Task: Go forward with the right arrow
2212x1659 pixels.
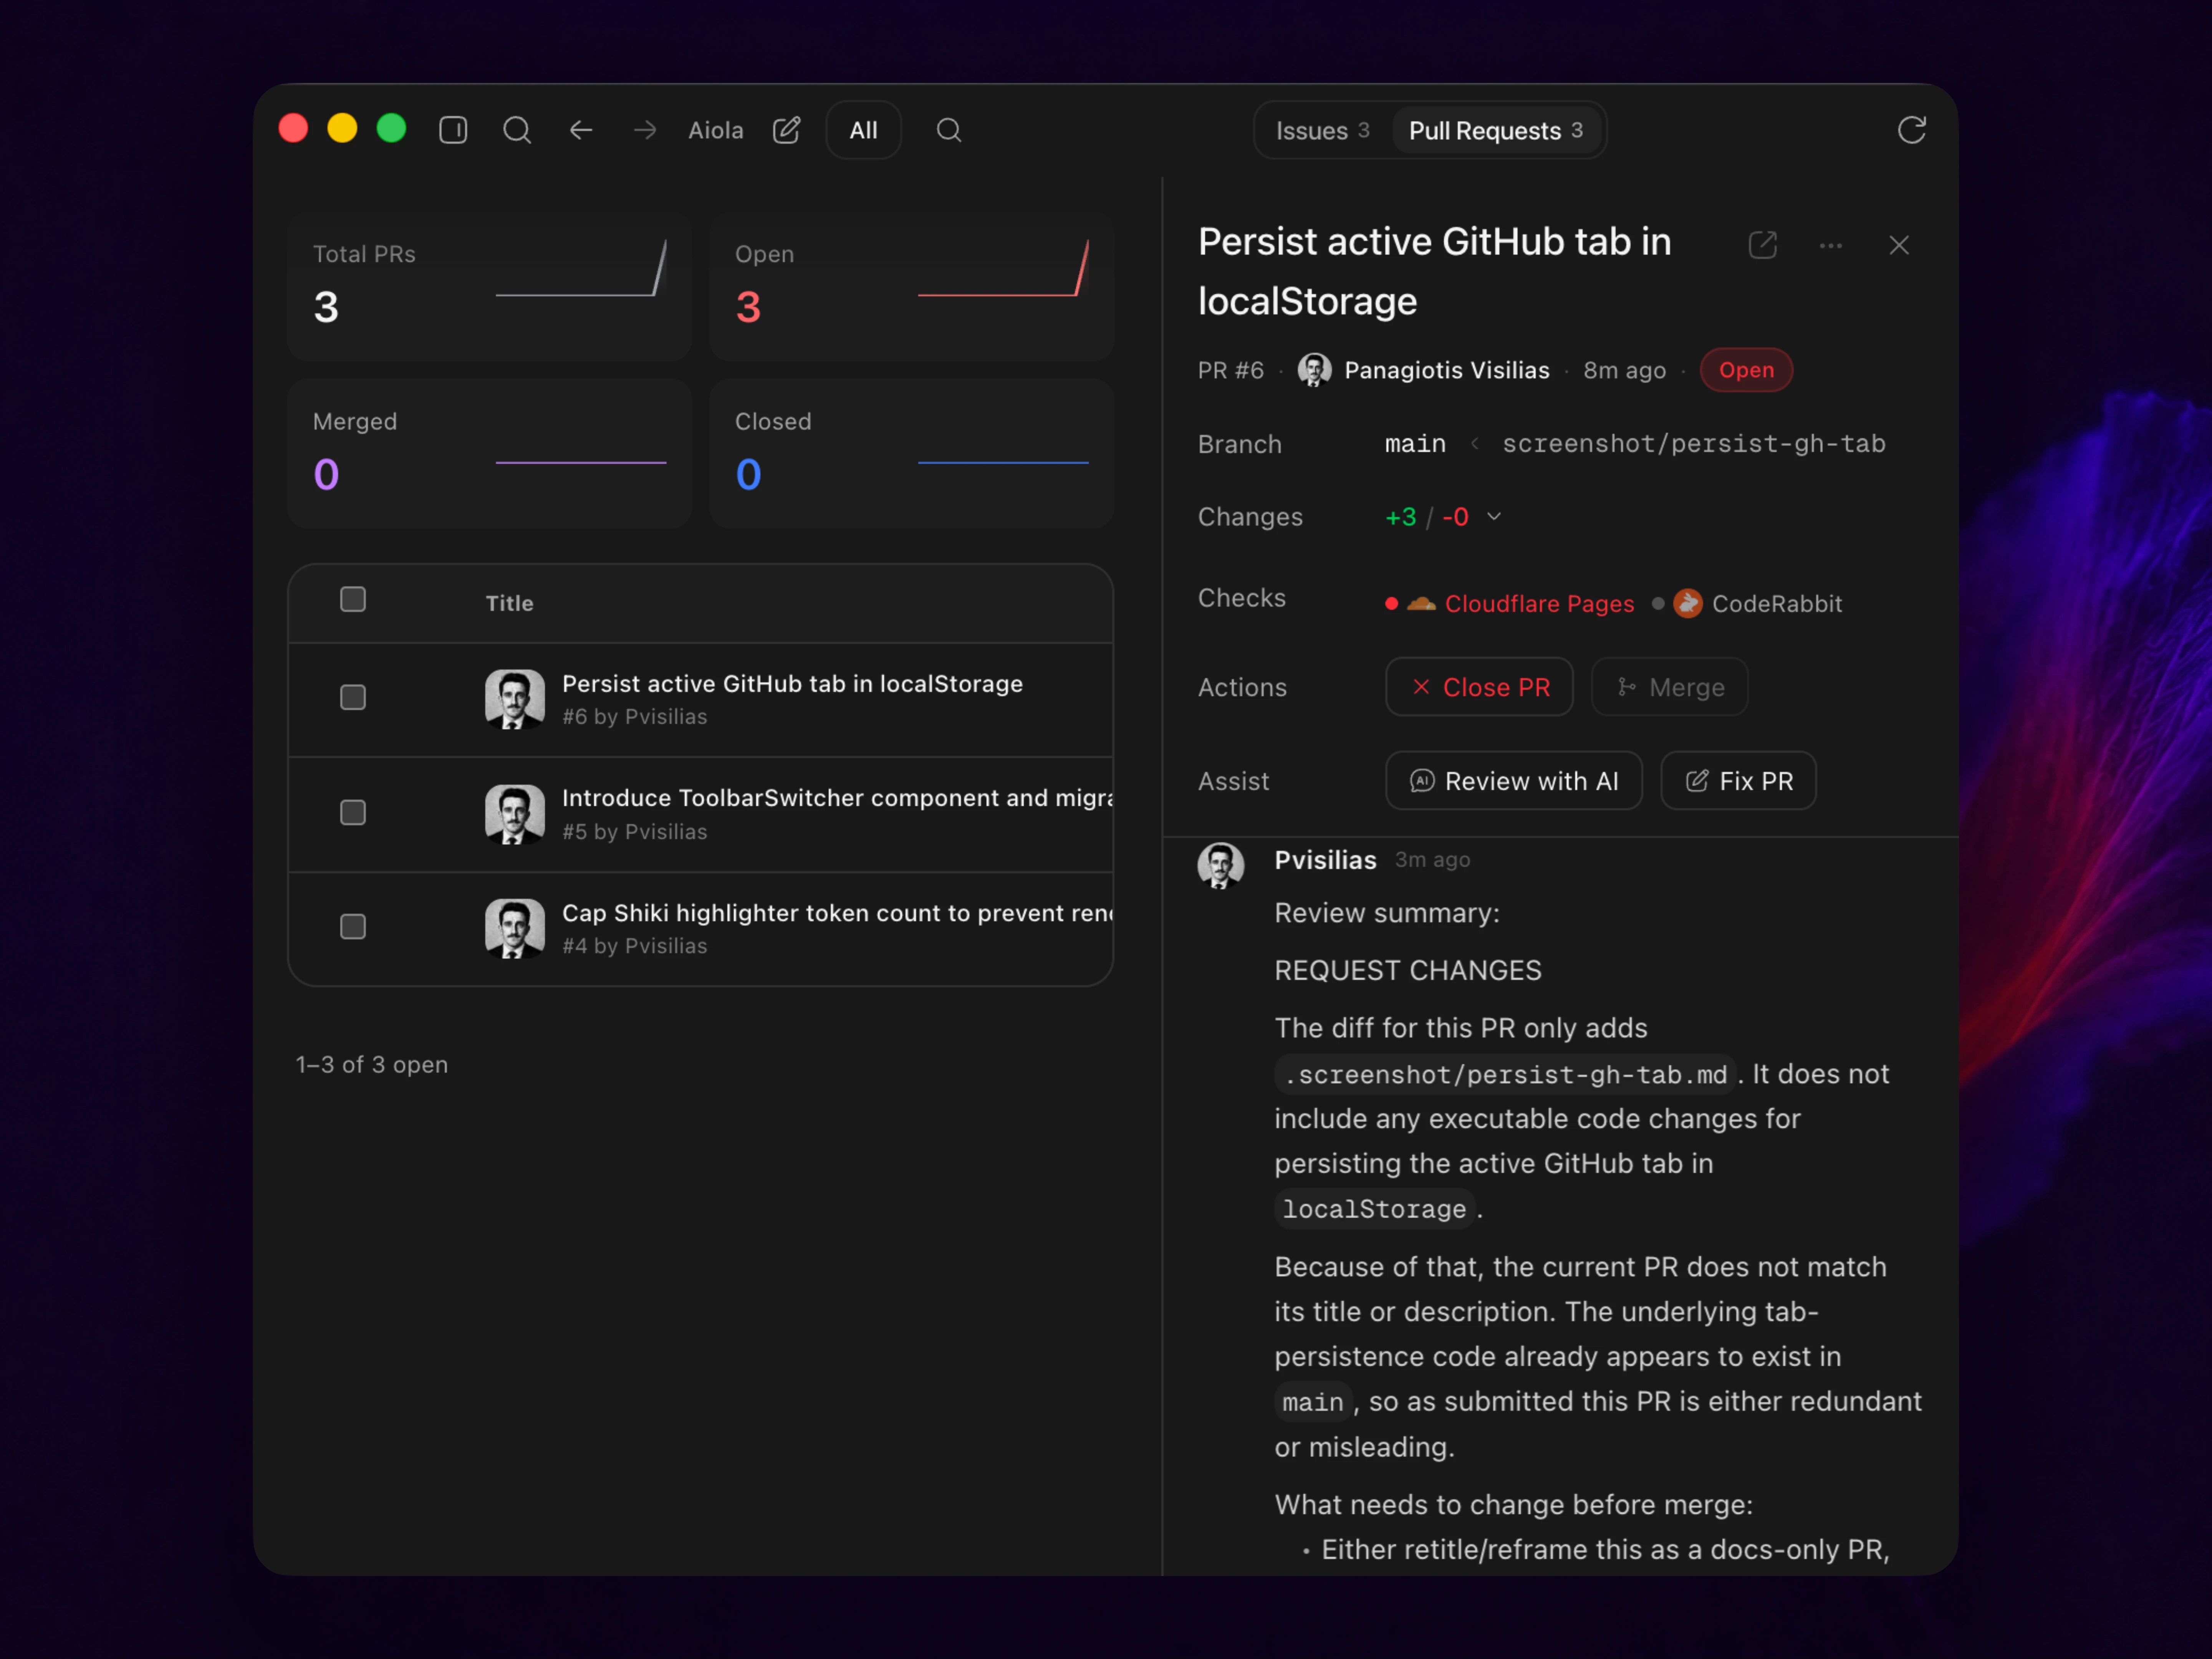Action: click(x=645, y=130)
